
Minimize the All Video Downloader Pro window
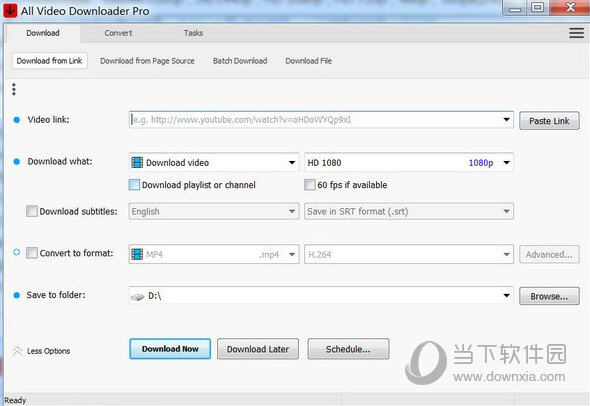click(x=515, y=8)
